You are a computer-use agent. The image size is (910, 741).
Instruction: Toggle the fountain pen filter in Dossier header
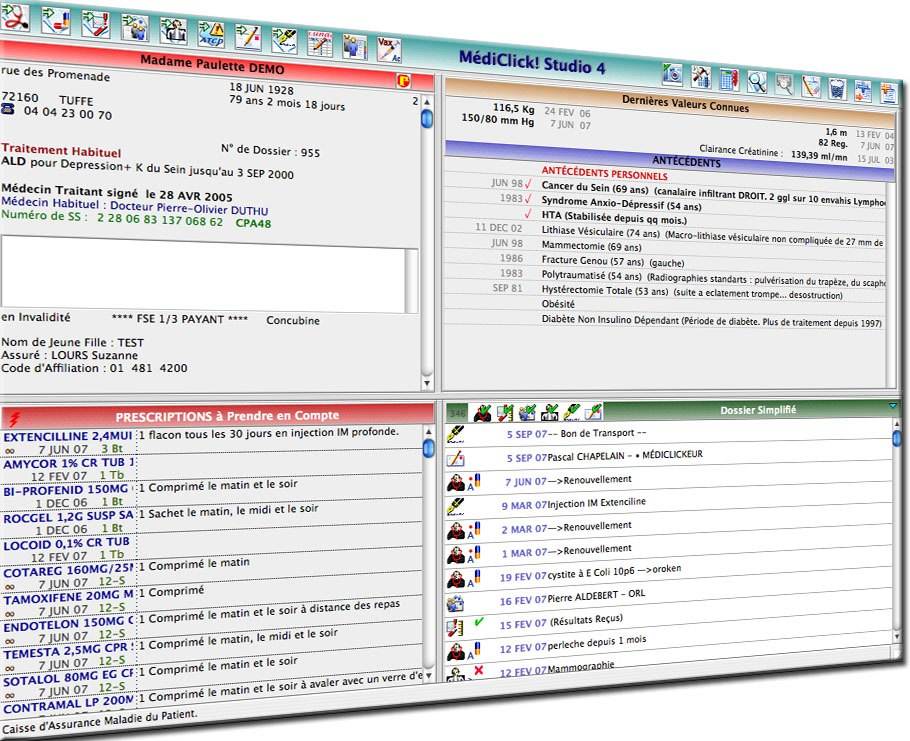pos(571,411)
